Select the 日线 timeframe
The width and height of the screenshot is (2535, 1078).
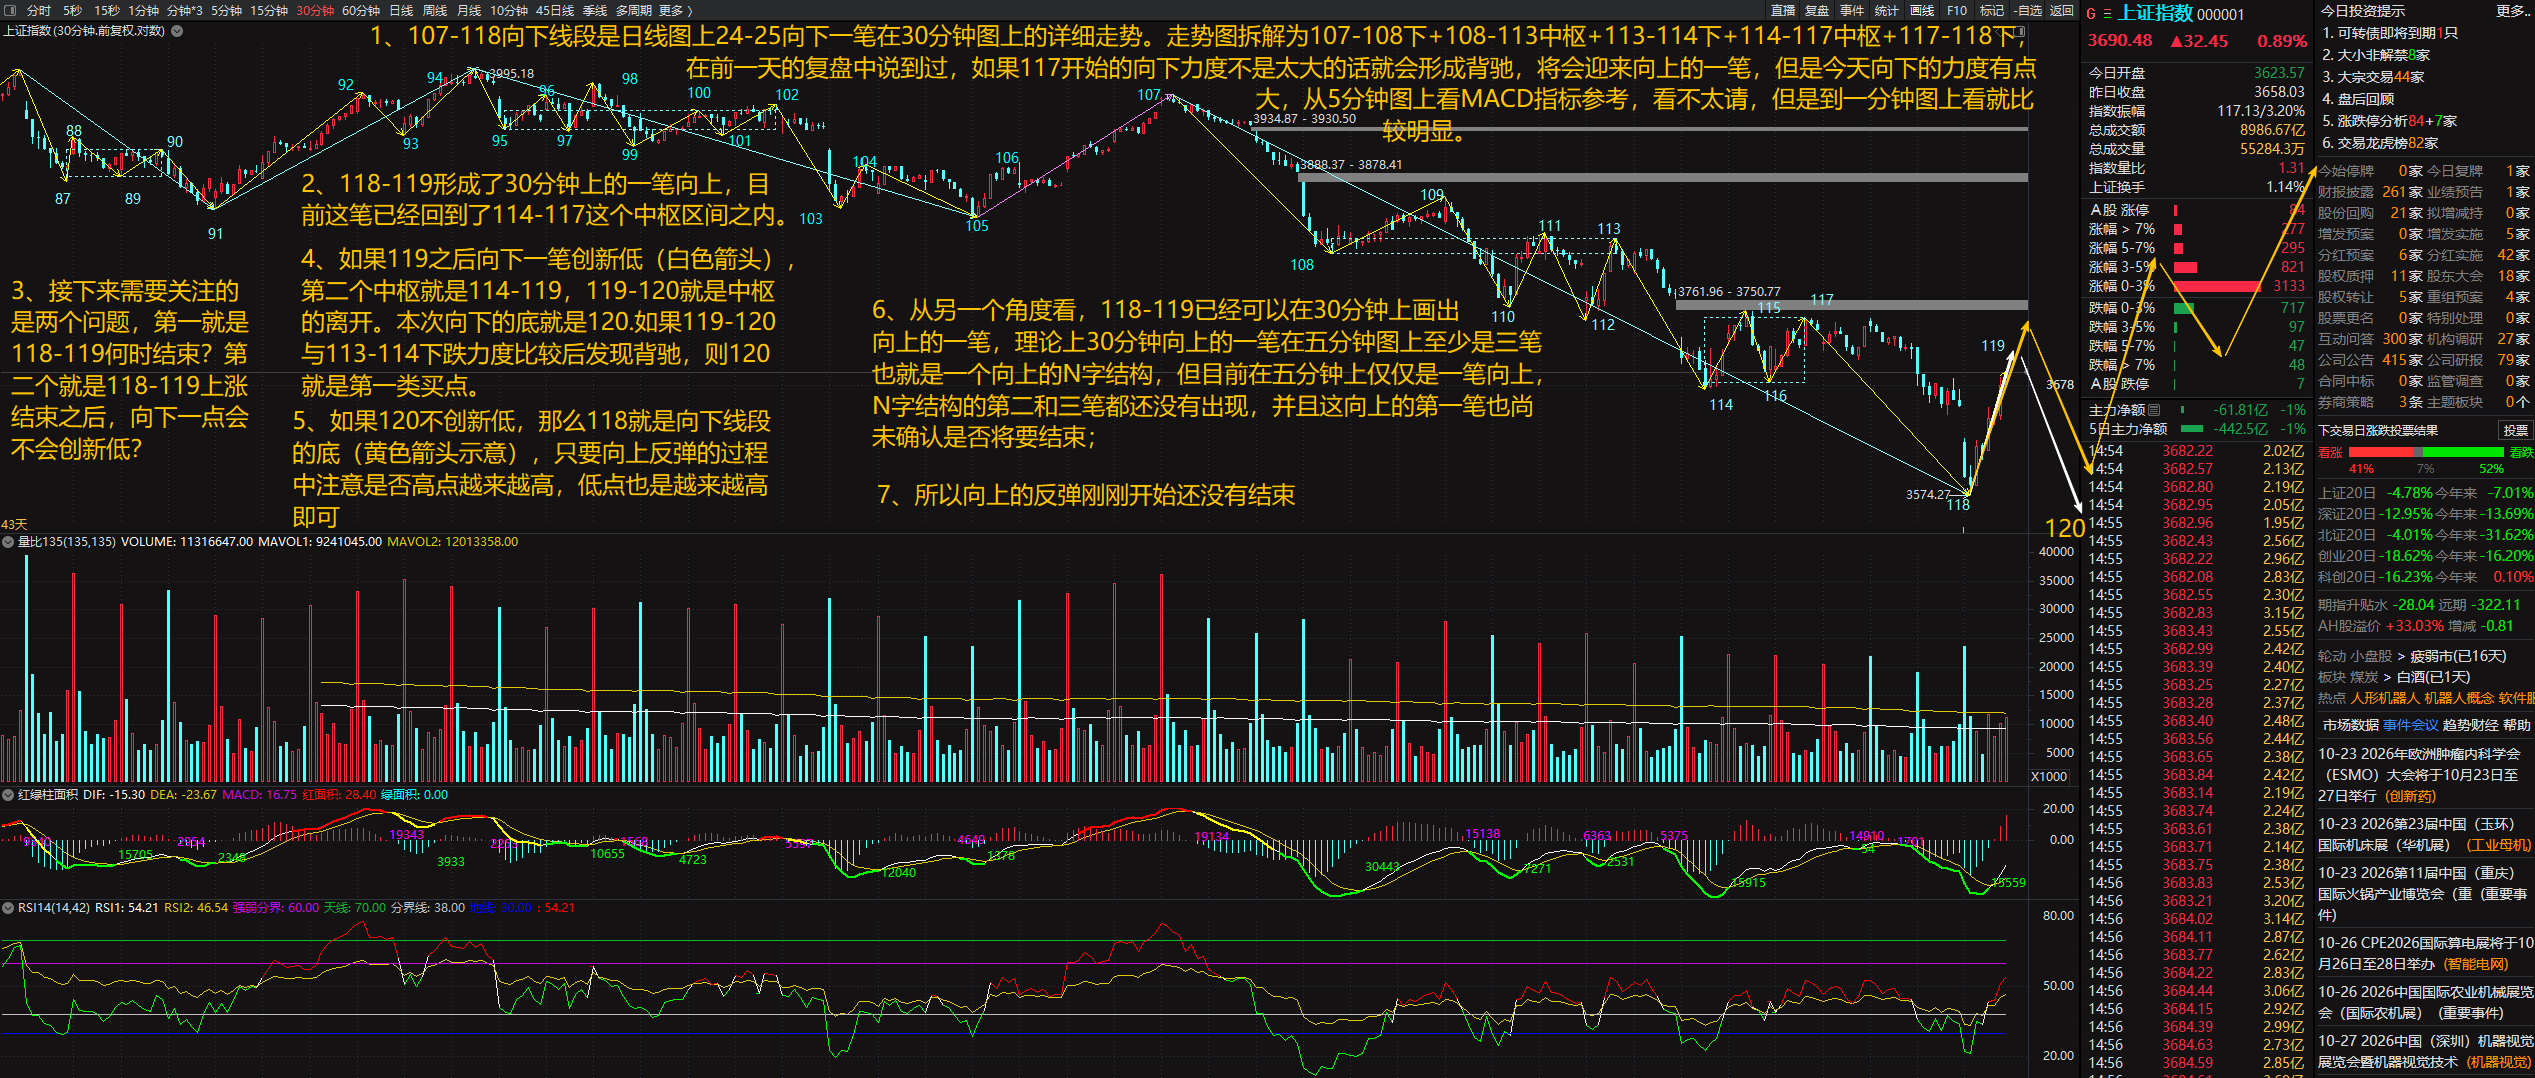point(401,10)
